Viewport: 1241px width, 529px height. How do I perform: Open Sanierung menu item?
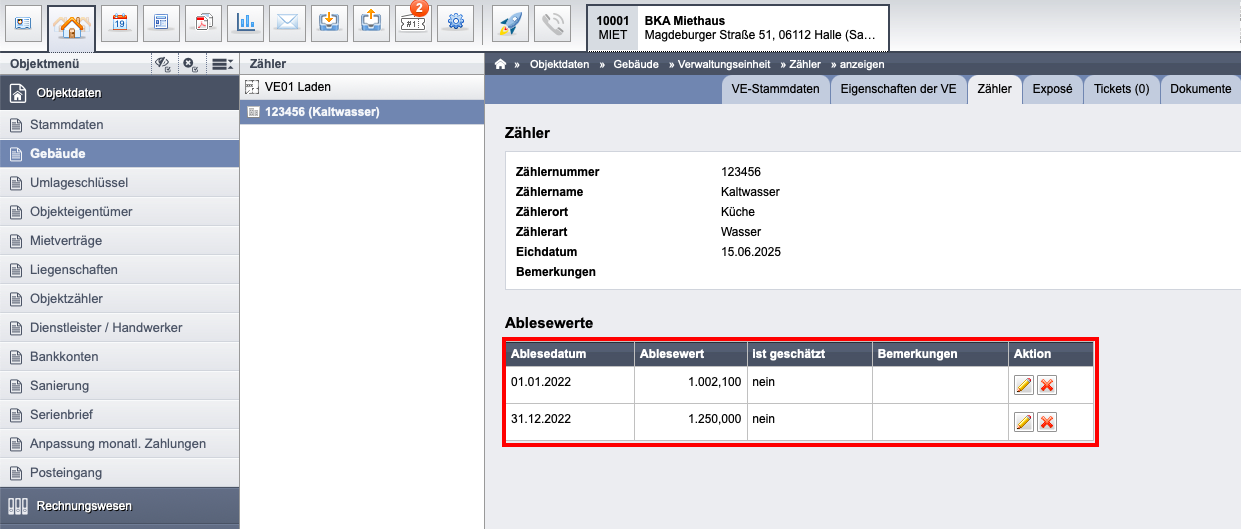pyautogui.click(x=120, y=386)
